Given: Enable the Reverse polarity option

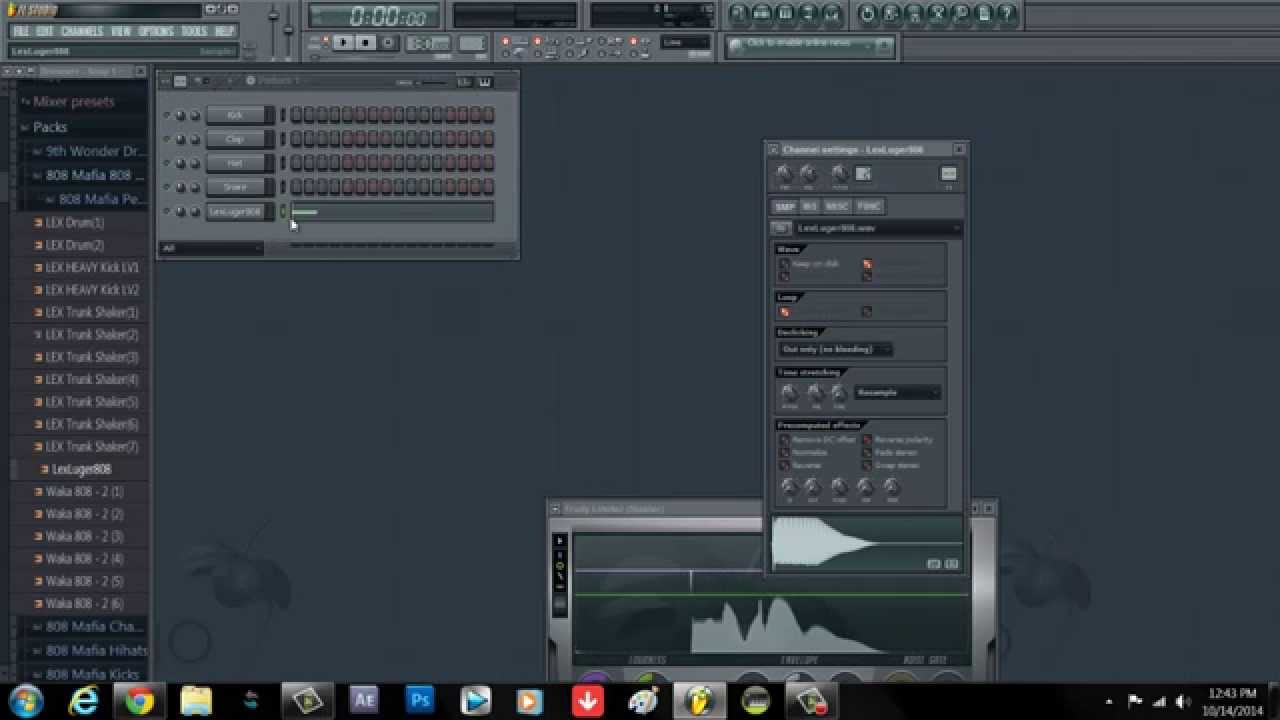Looking at the screenshot, I should pyautogui.click(x=867, y=440).
